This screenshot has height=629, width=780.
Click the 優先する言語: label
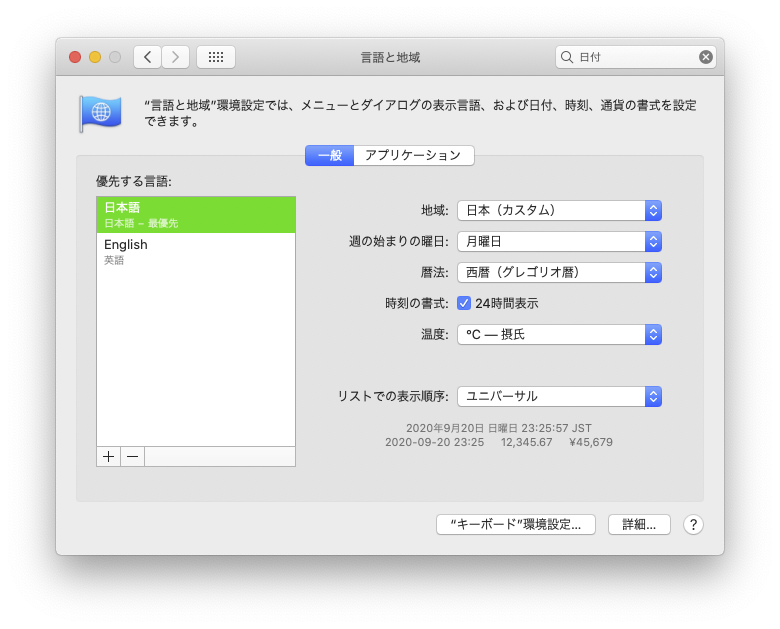(x=134, y=182)
